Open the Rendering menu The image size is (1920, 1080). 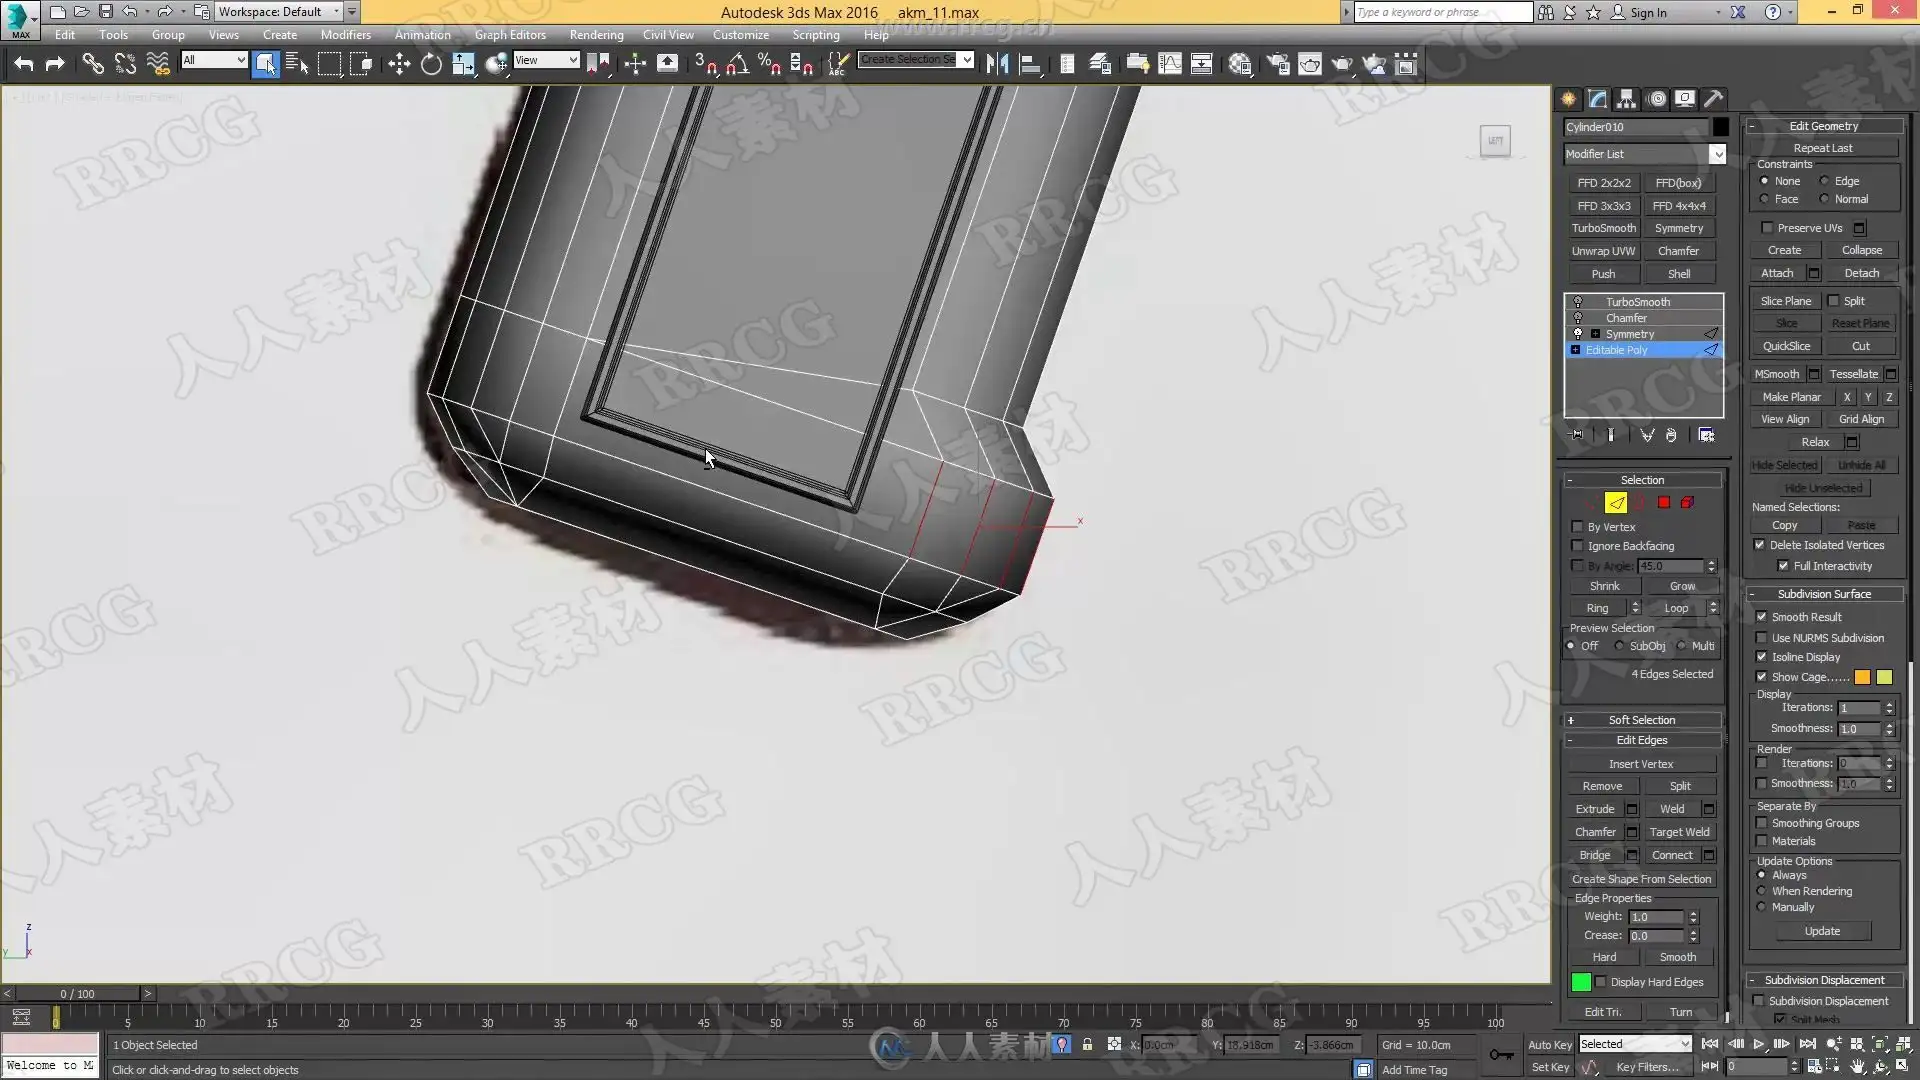(x=596, y=35)
